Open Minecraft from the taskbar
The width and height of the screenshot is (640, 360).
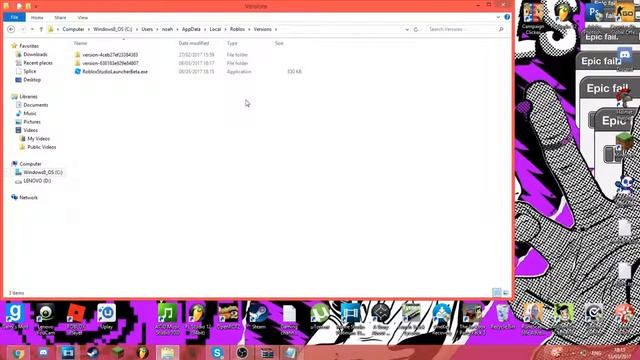click(x=118, y=353)
